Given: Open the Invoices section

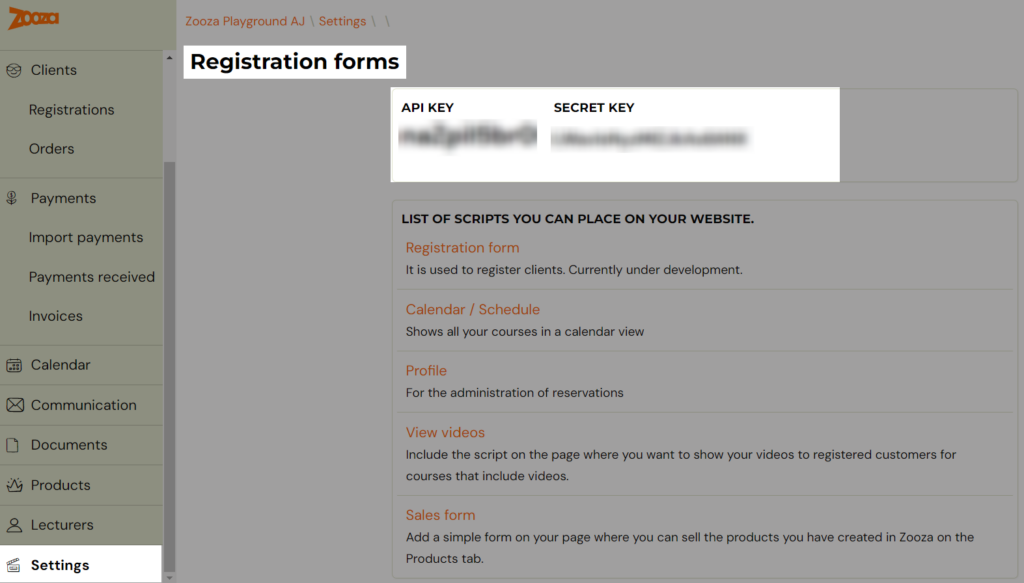Looking at the screenshot, I should [56, 316].
